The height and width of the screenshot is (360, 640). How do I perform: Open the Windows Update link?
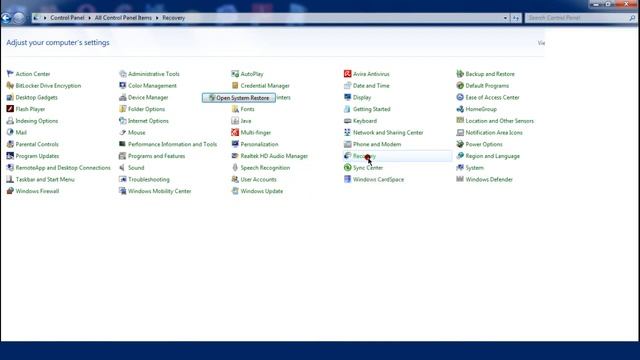click(x=262, y=191)
